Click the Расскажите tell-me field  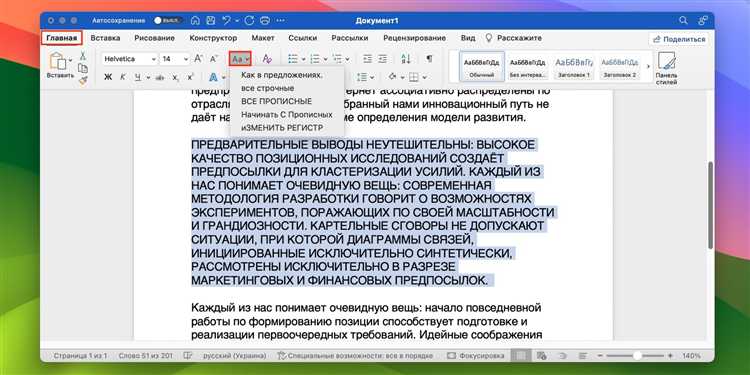tap(514, 38)
